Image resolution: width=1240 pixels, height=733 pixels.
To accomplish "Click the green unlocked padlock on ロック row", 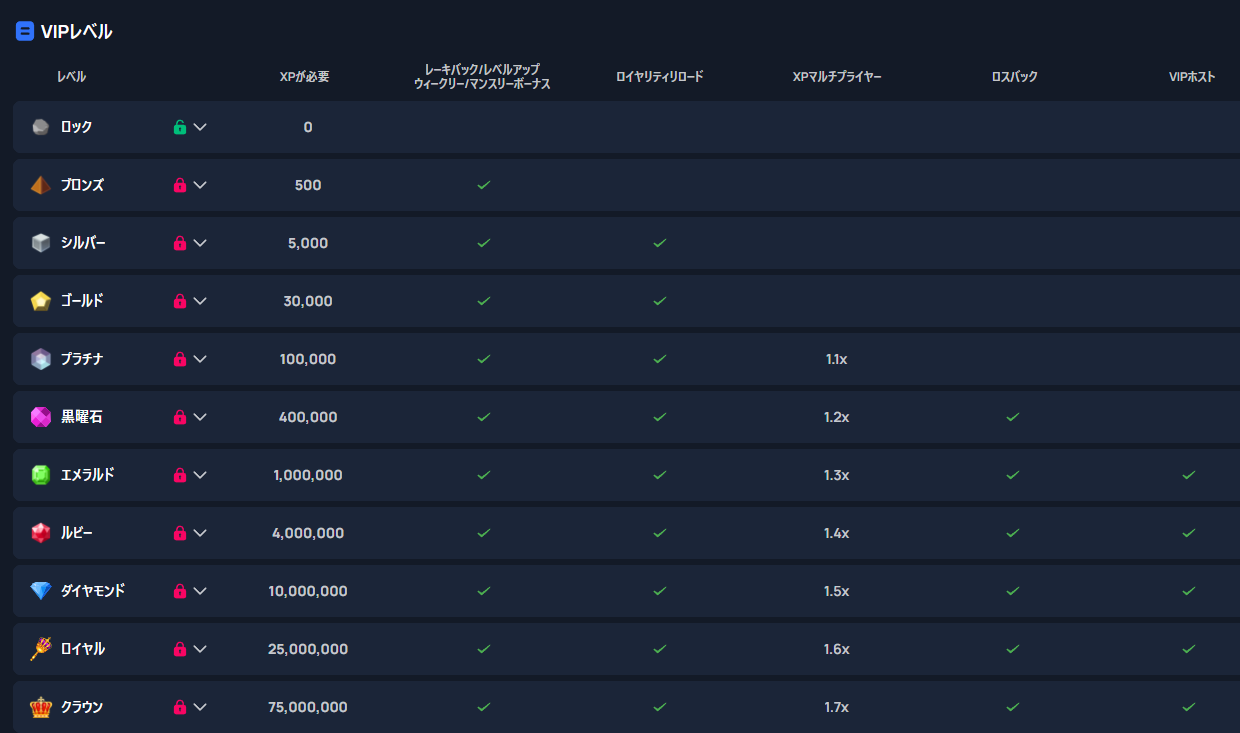I will coord(180,127).
